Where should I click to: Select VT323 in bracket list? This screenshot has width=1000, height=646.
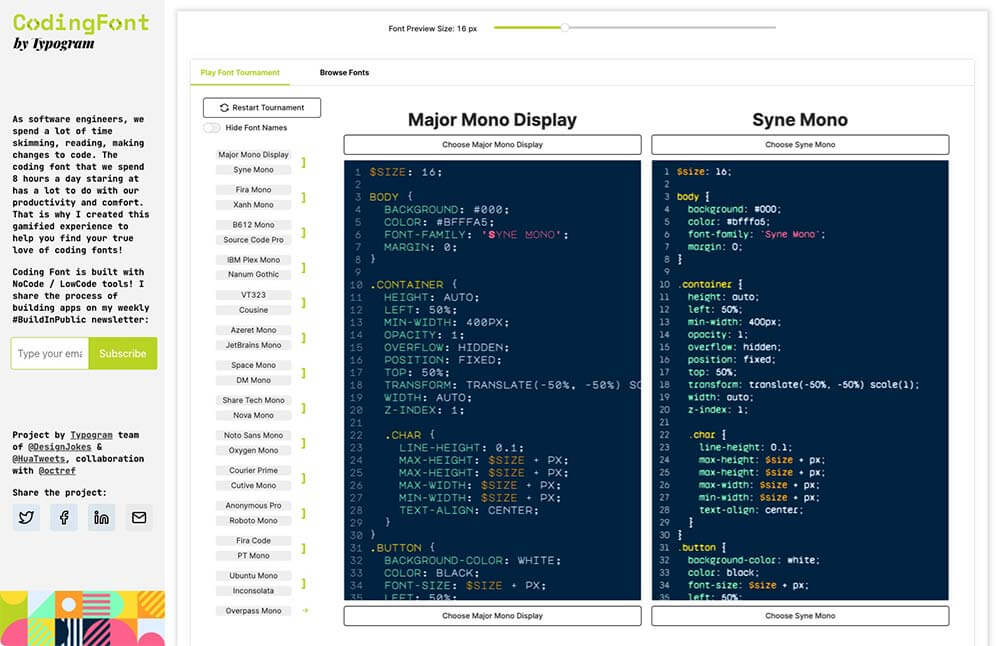point(253,295)
